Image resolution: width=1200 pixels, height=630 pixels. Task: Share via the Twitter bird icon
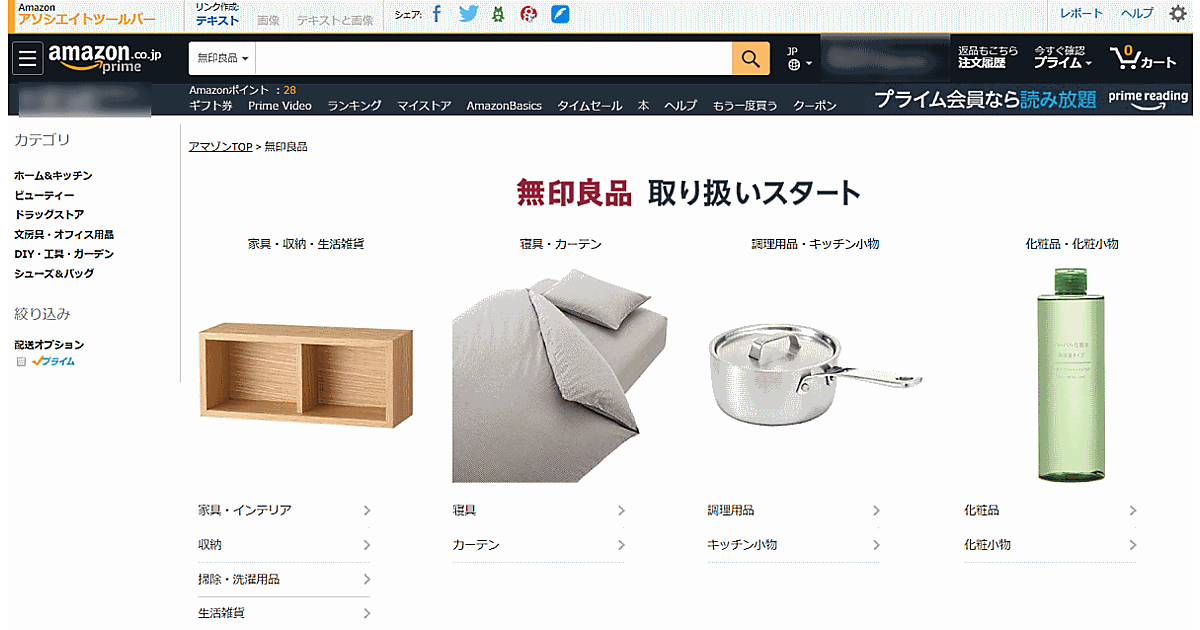tap(468, 14)
